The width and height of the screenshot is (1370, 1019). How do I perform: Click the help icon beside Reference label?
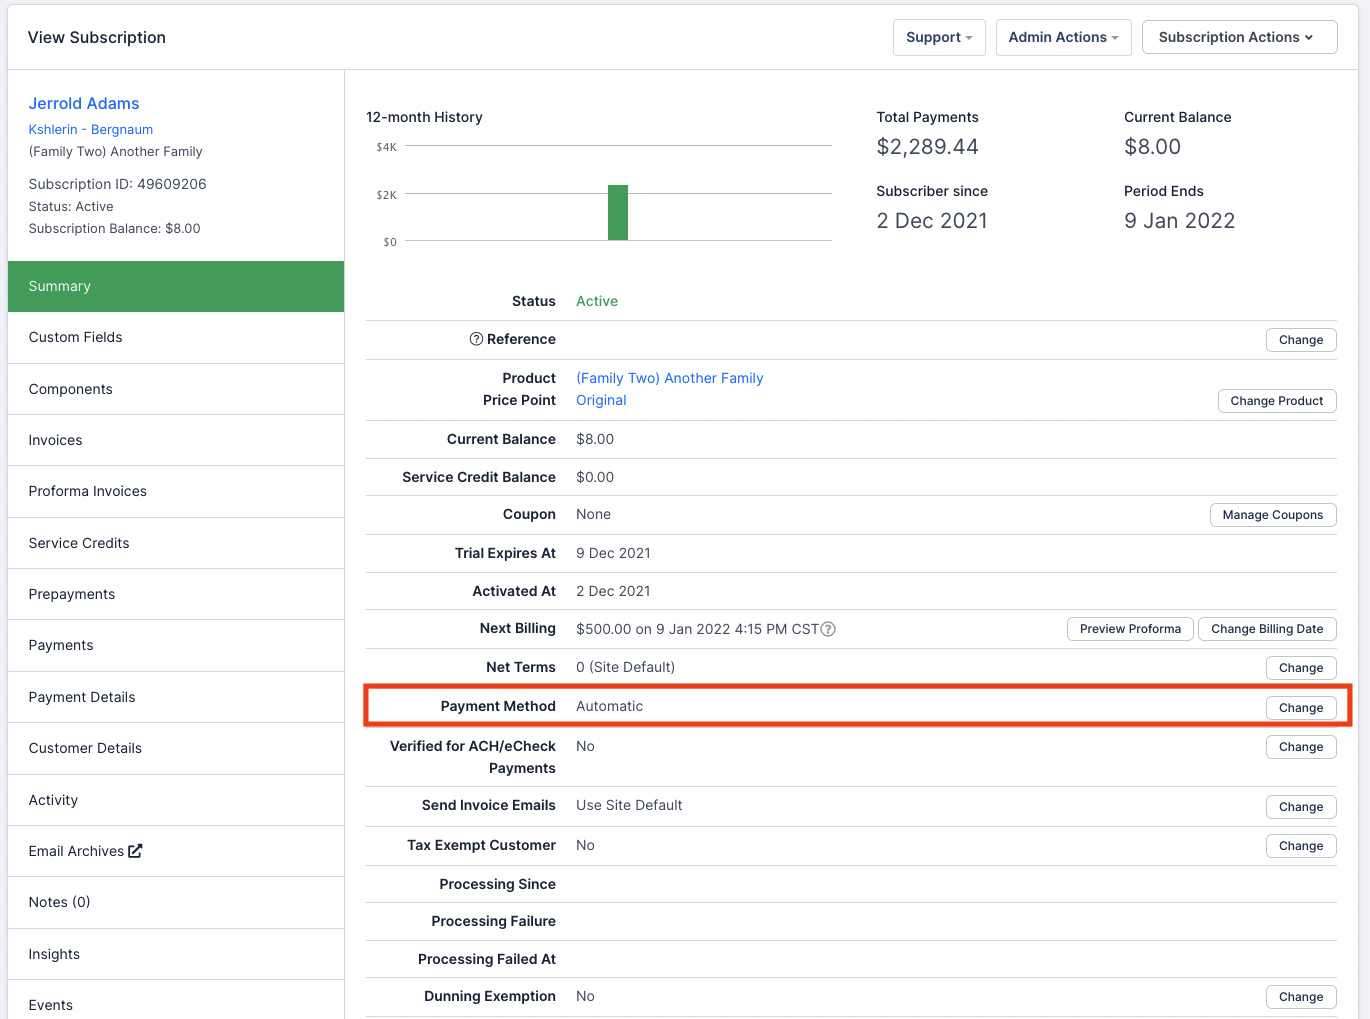pos(476,339)
